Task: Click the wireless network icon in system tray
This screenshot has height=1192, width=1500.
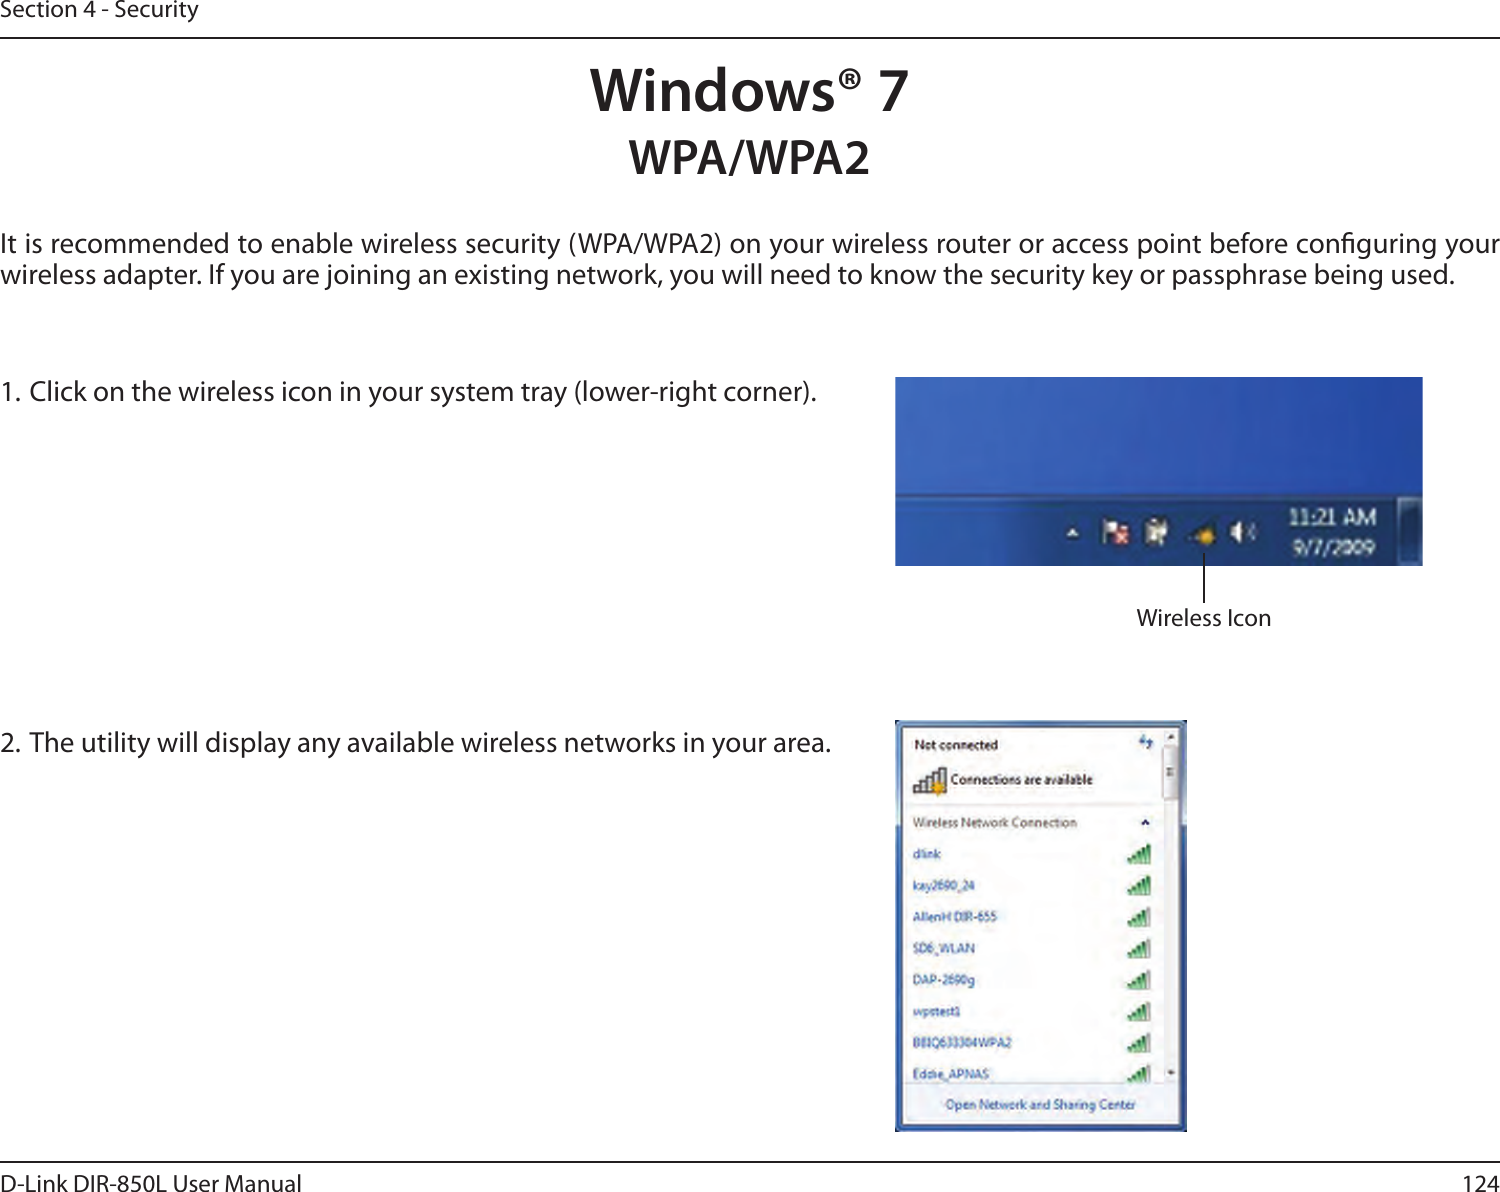Action: pyautogui.click(x=1203, y=534)
